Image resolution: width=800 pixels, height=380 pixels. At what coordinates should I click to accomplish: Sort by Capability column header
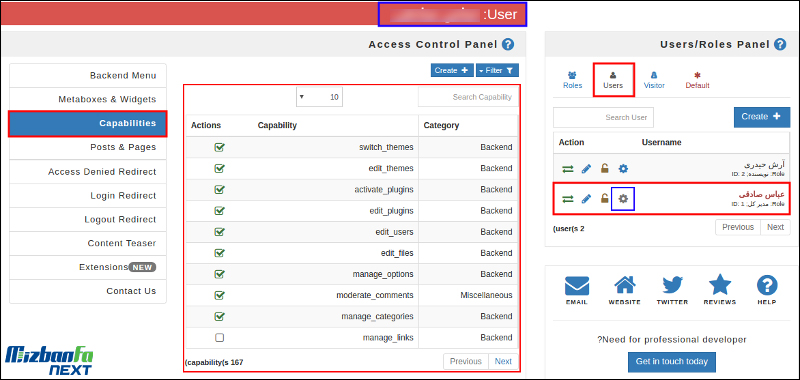click(x=277, y=125)
